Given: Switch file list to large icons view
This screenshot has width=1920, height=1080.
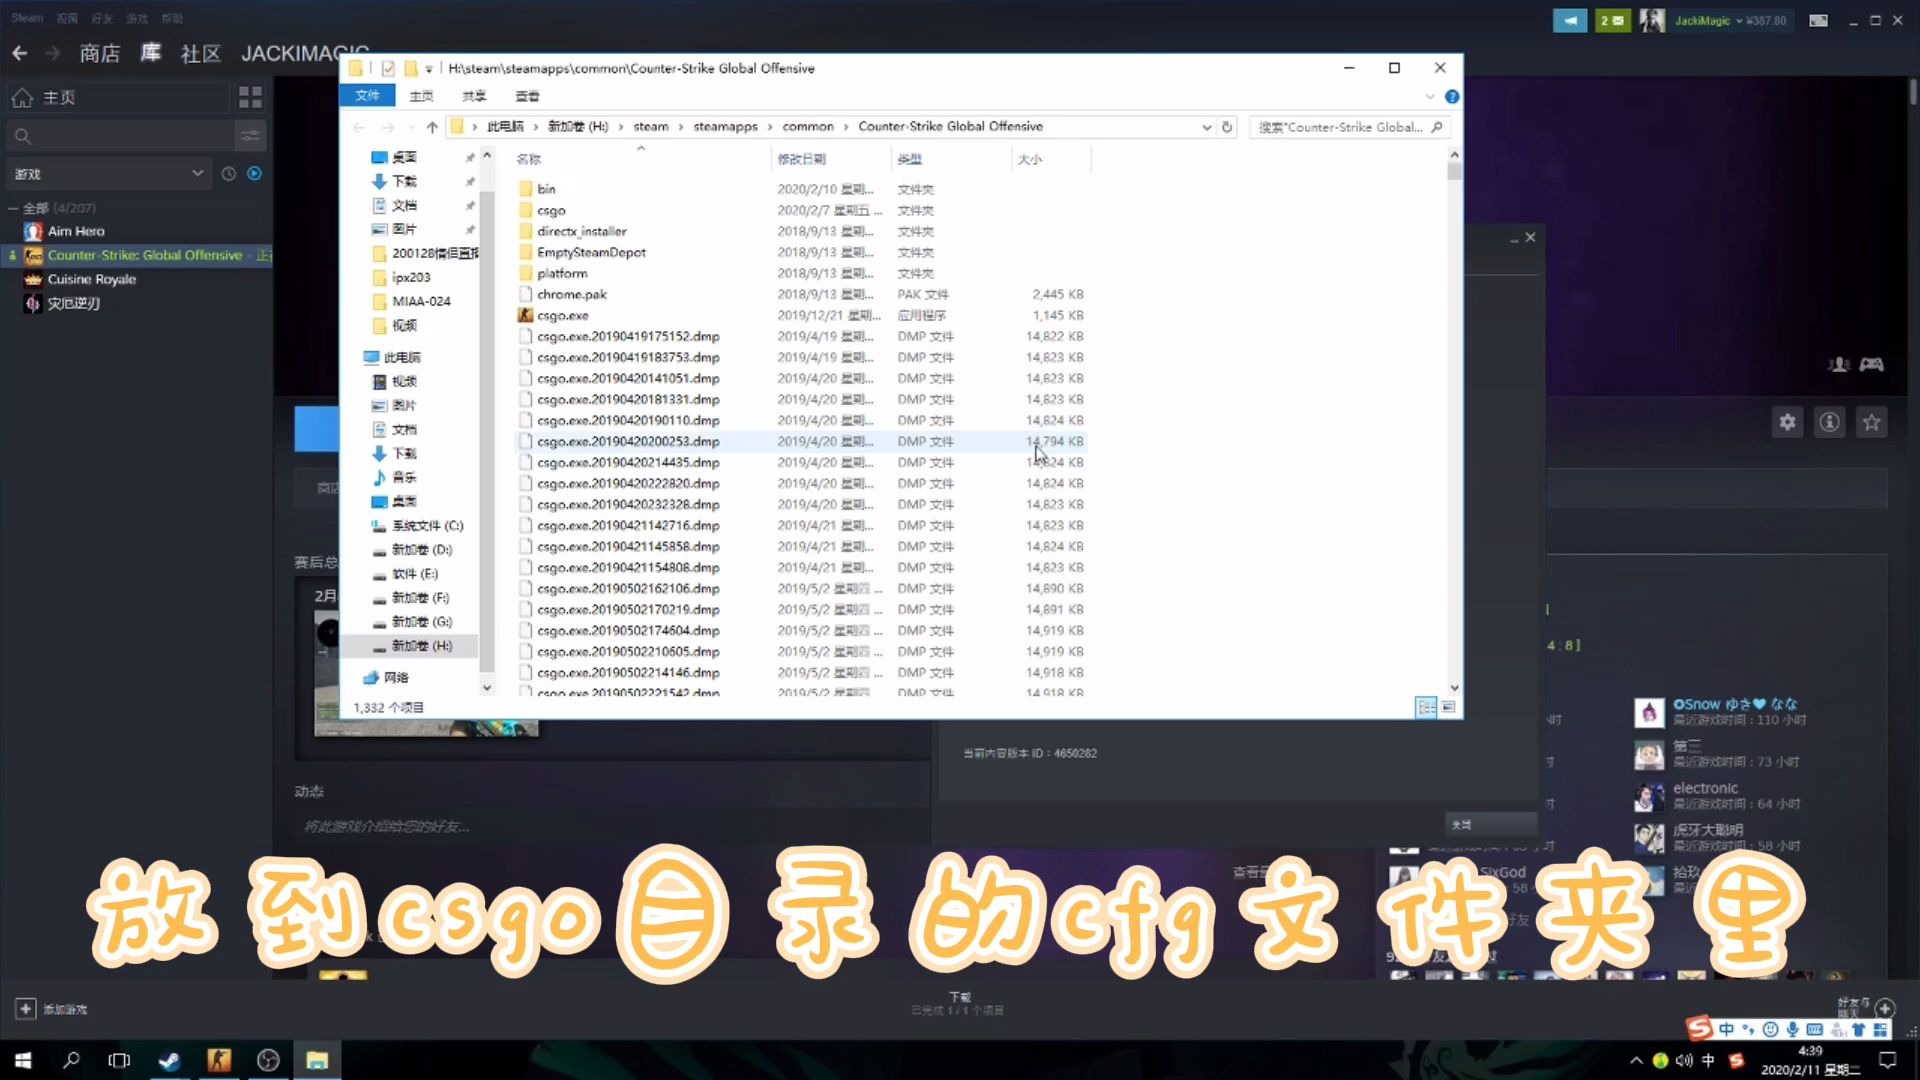Looking at the screenshot, I should coord(1448,707).
